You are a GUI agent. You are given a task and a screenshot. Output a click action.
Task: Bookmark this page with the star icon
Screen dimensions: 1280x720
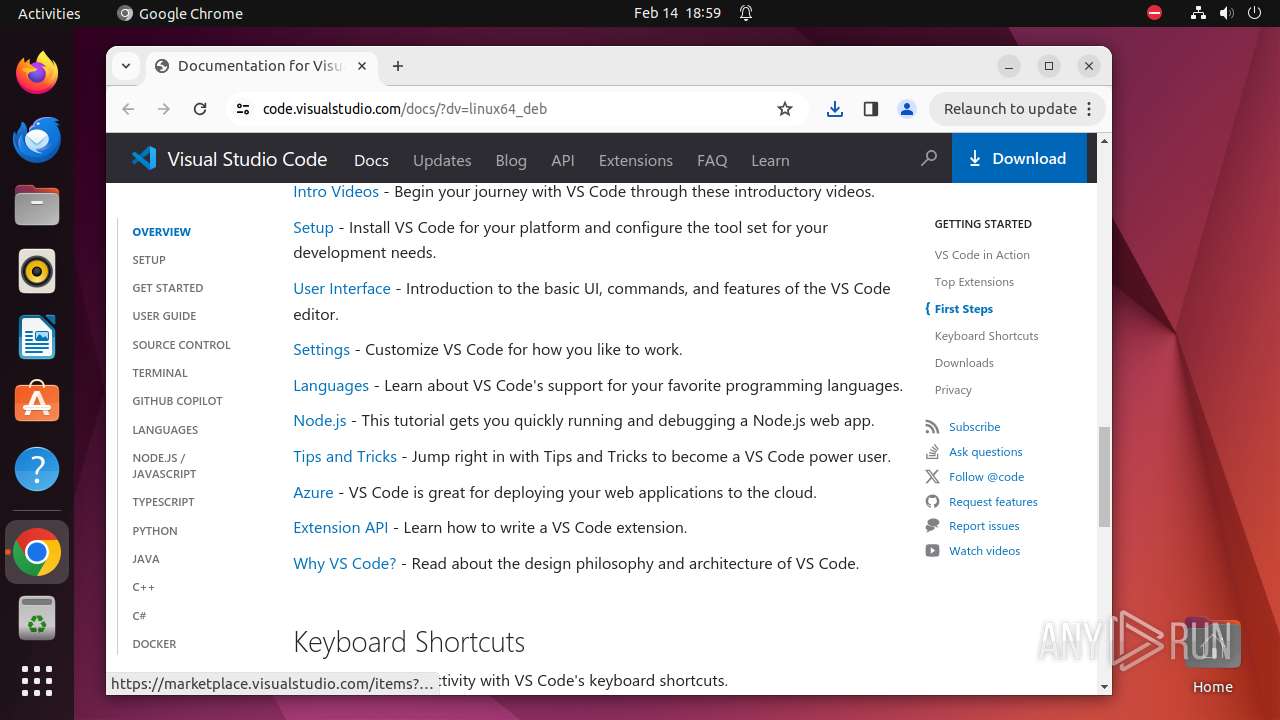click(x=785, y=109)
